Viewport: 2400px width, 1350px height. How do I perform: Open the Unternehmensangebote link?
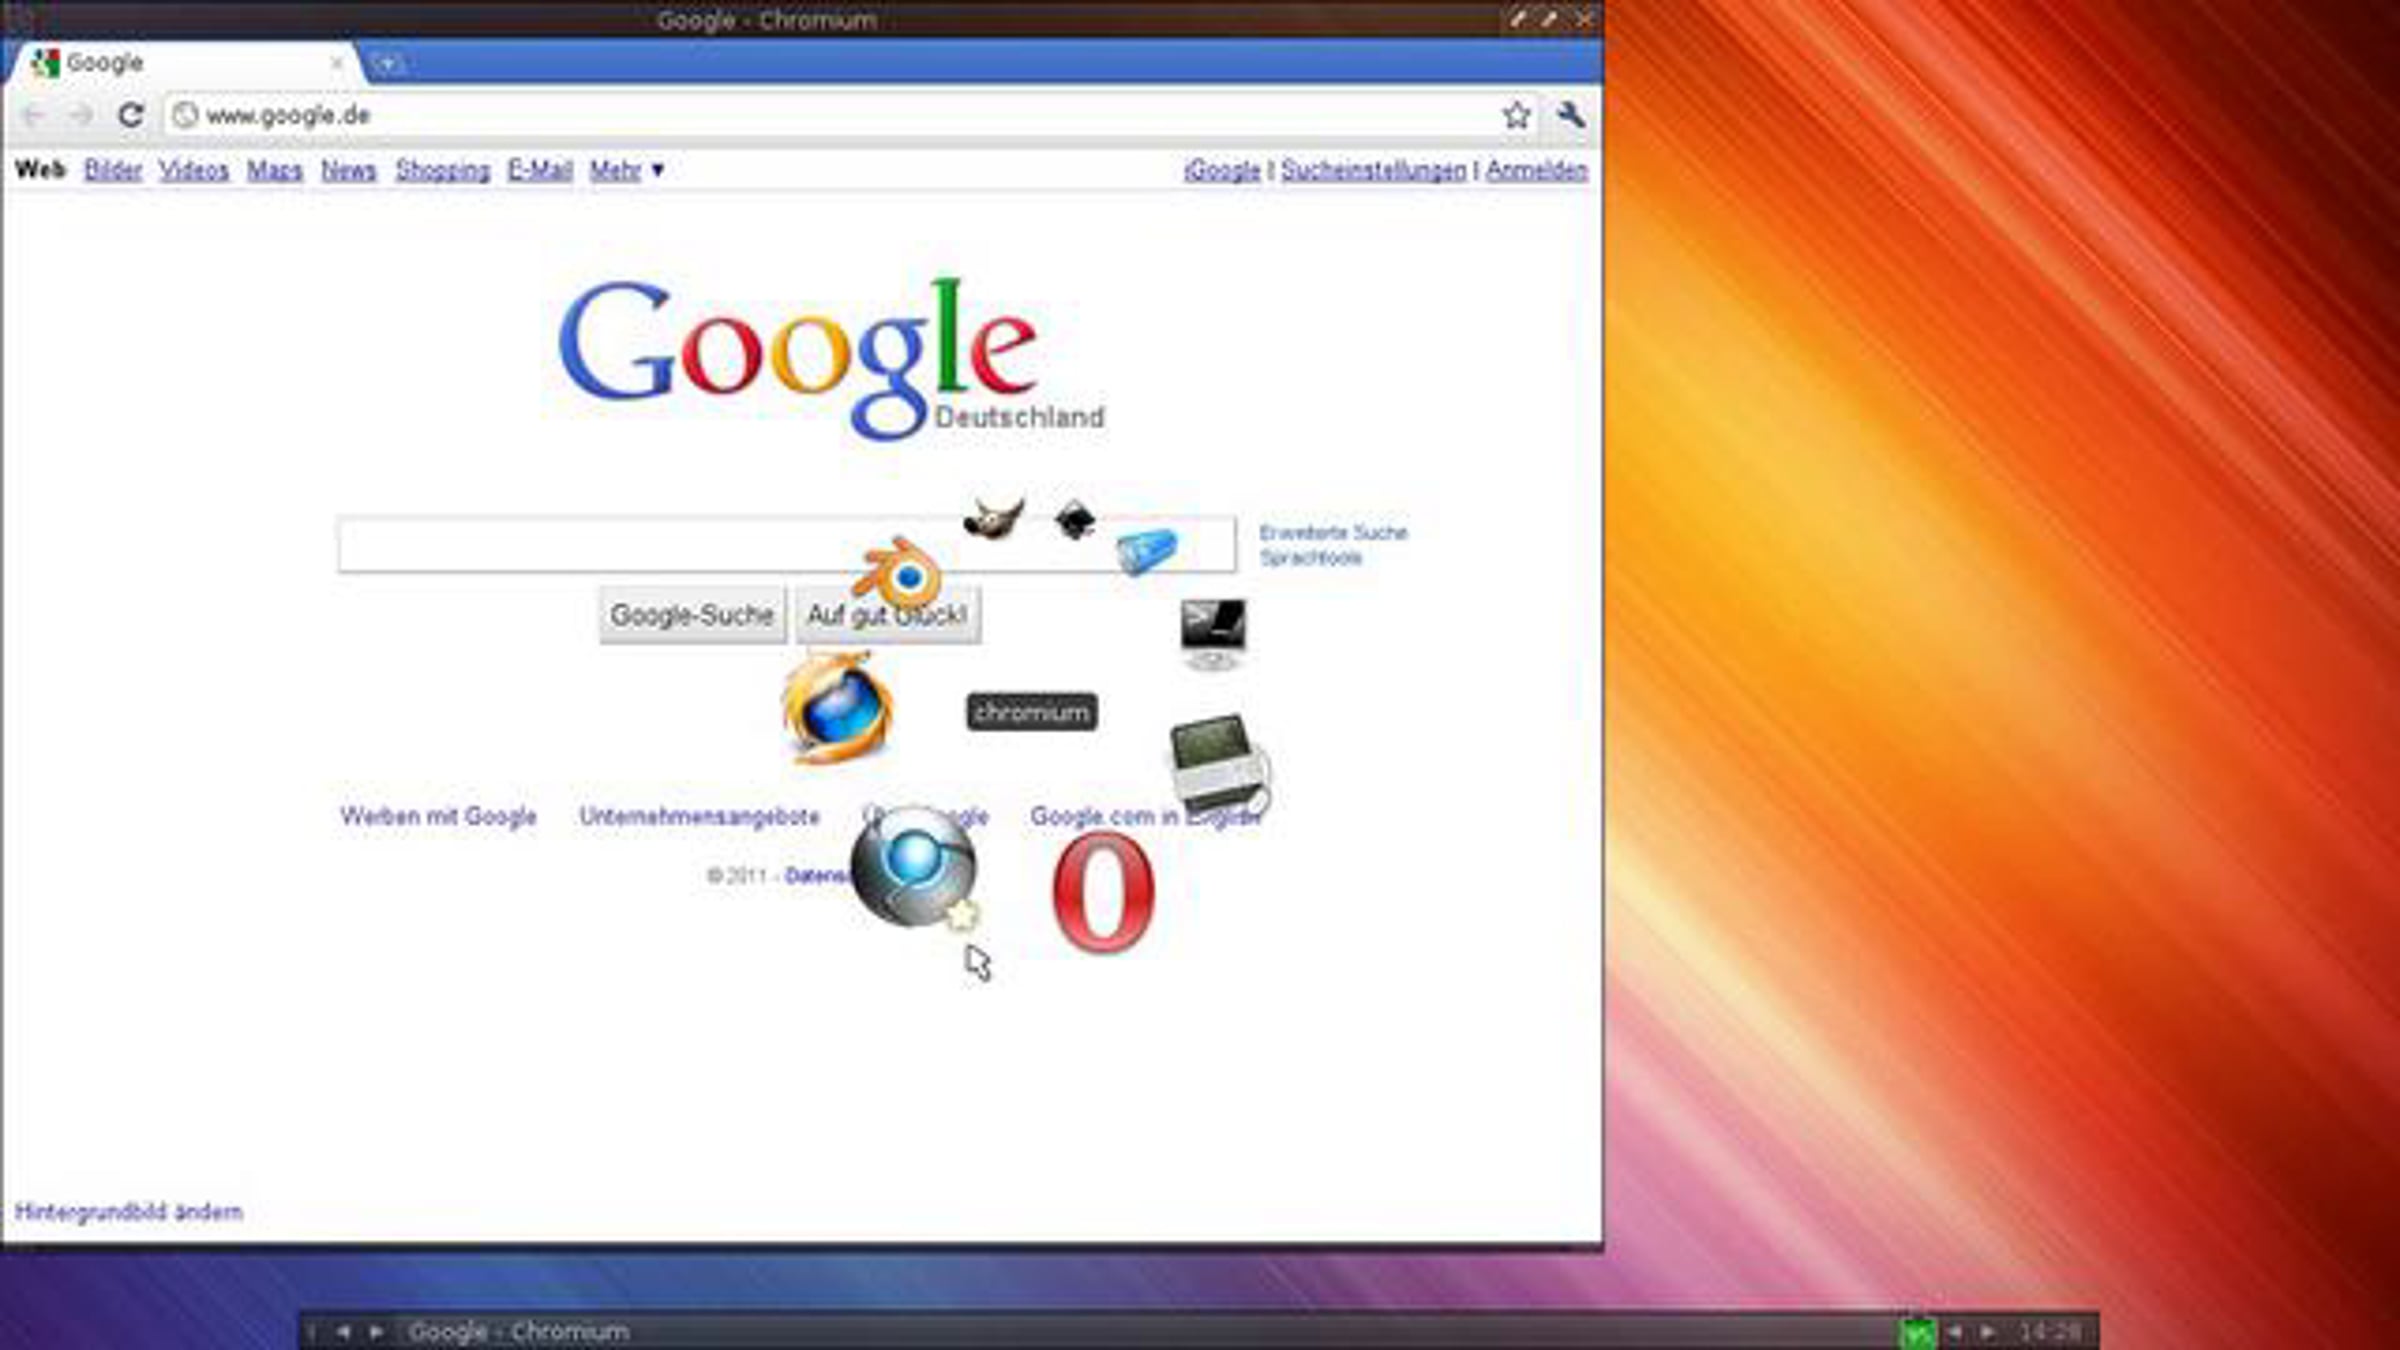coord(700,816)
